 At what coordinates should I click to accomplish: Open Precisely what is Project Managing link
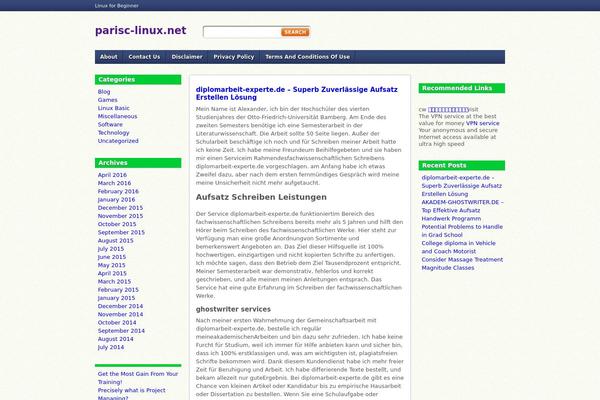pos(131,394)
